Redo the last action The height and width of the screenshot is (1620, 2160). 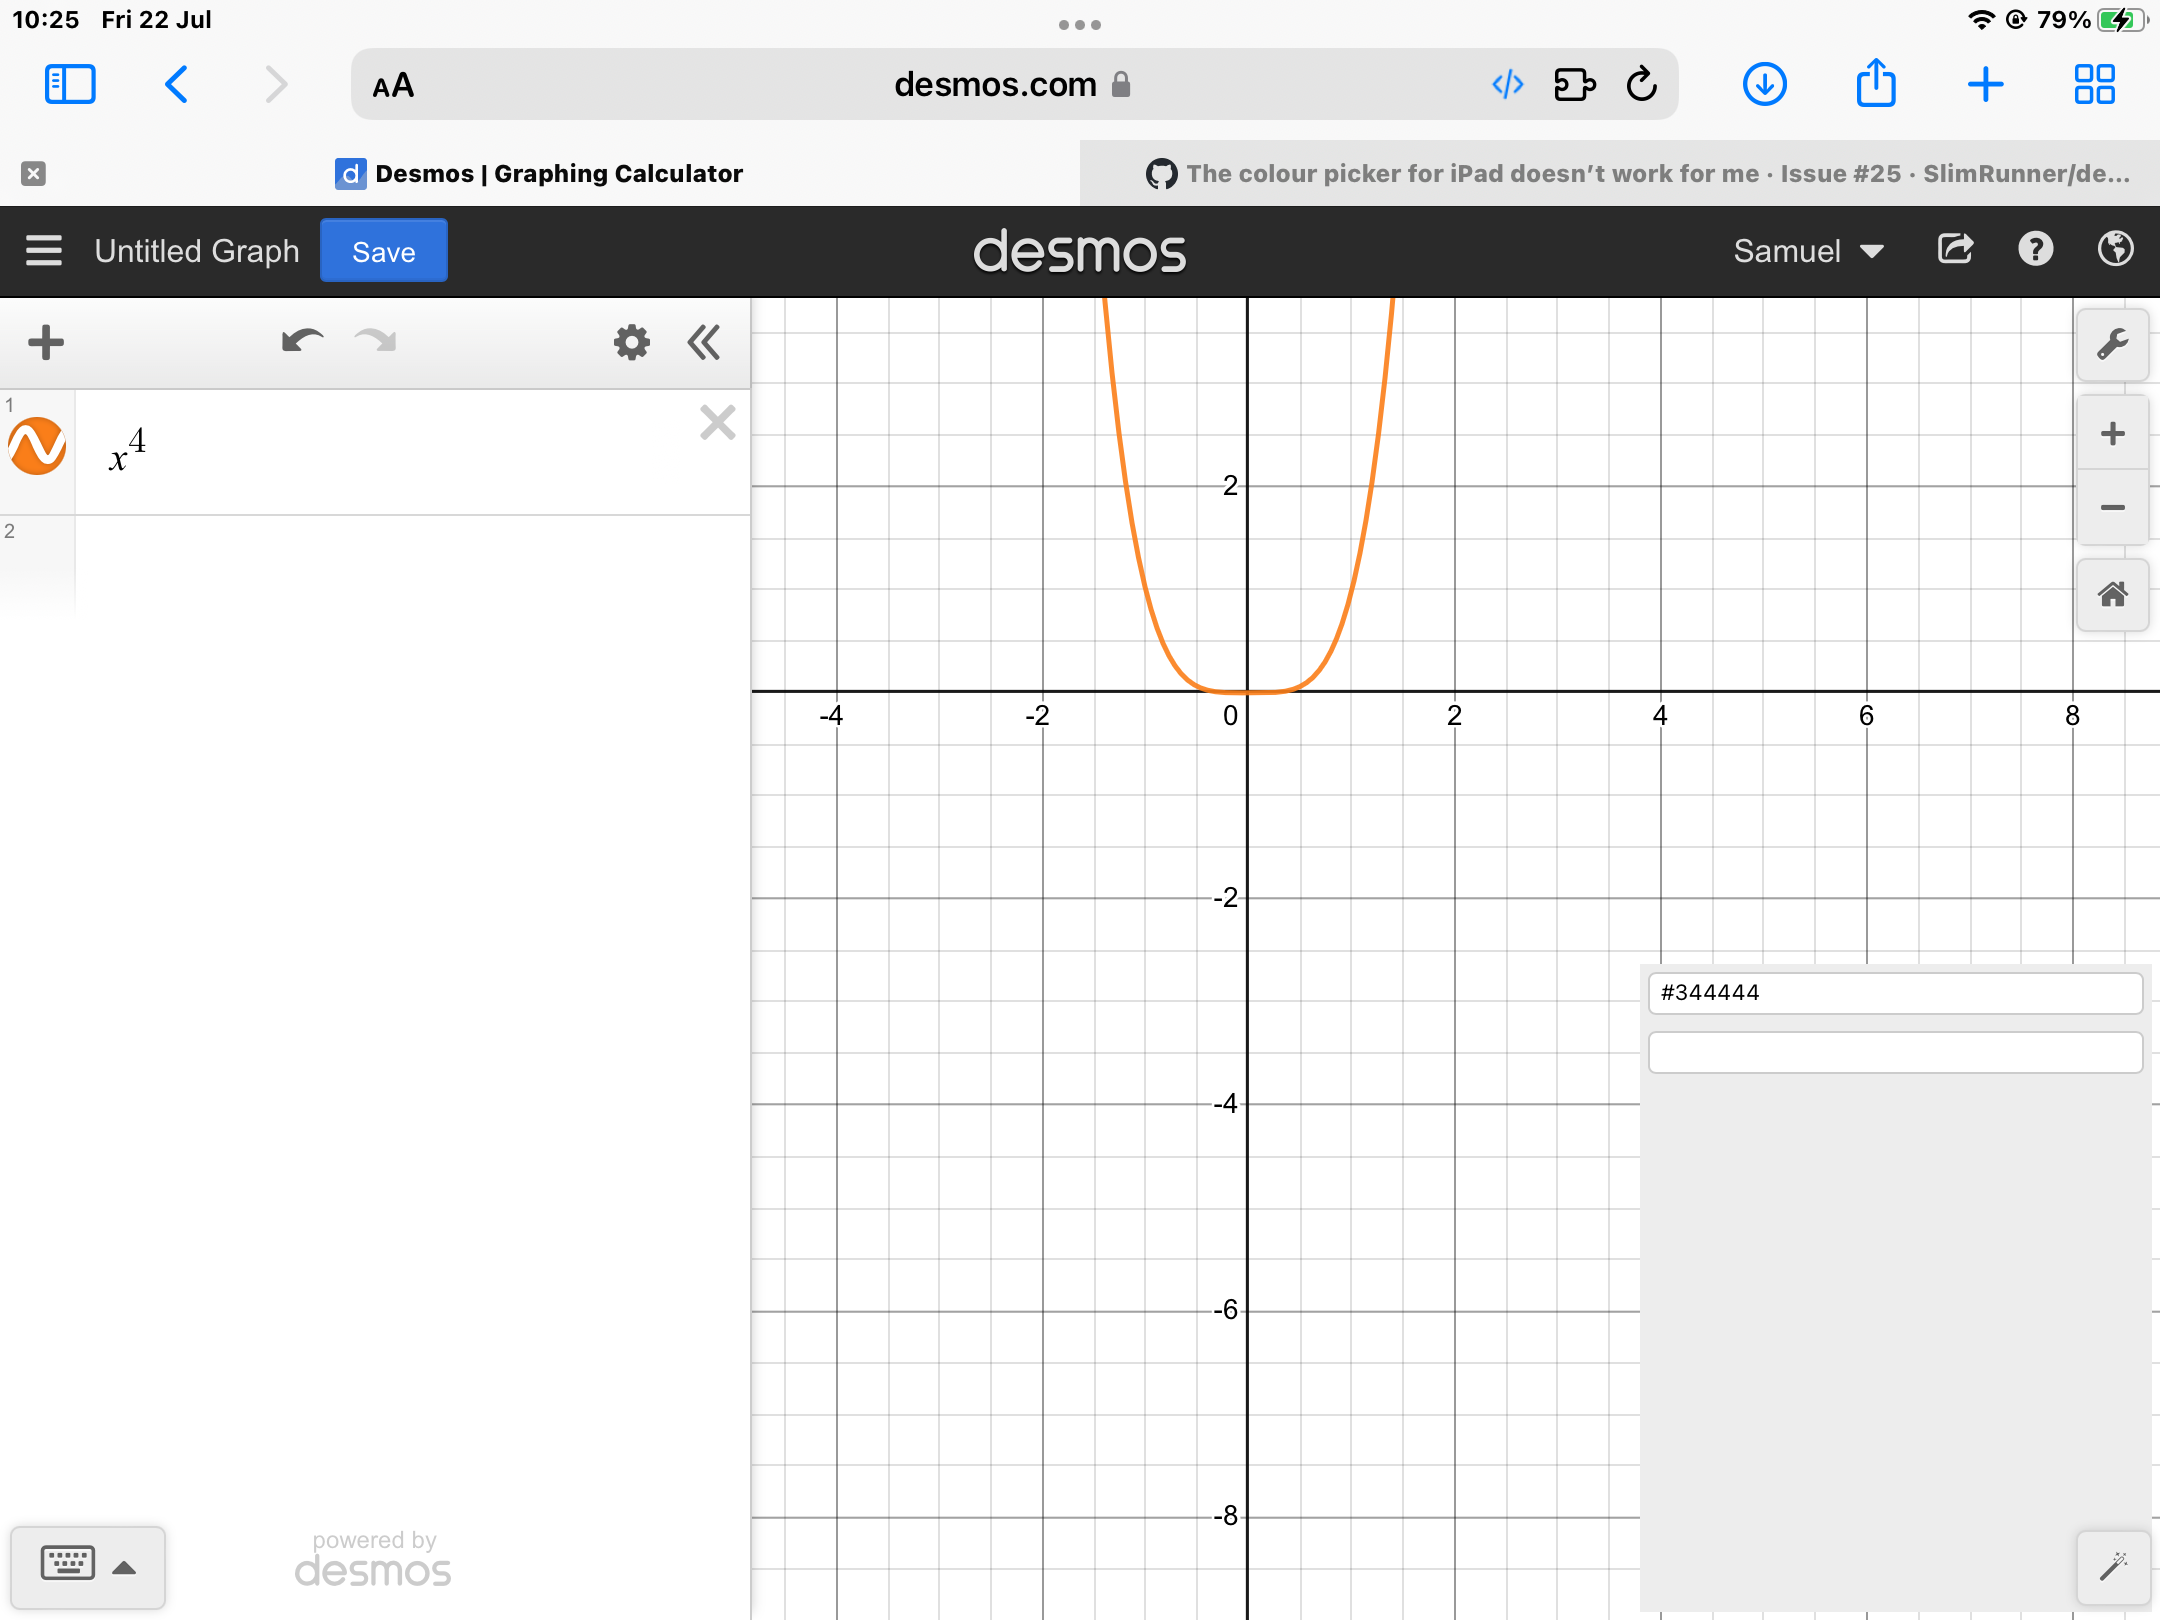pos(374,342)
